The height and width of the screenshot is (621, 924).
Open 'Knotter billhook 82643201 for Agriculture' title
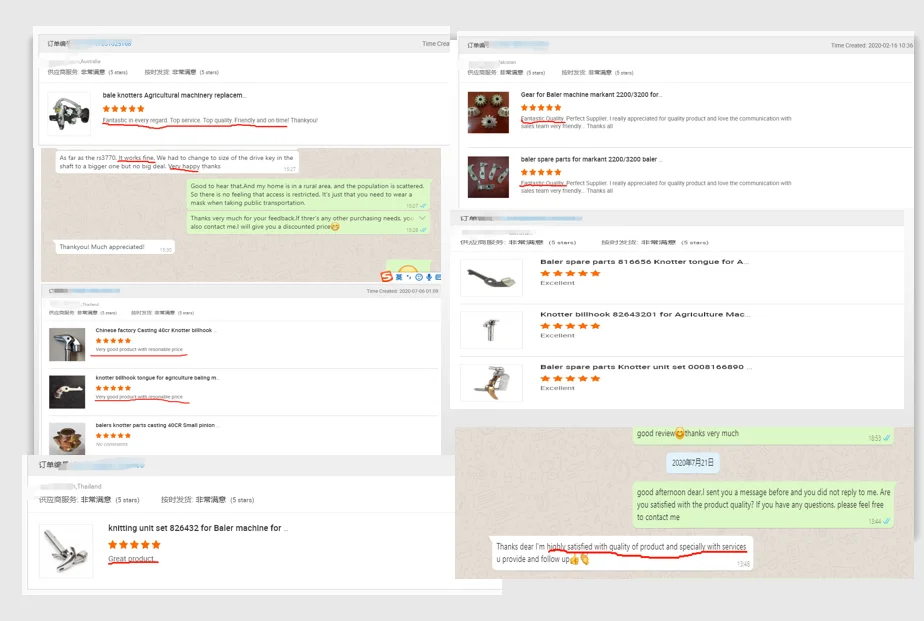645,314
